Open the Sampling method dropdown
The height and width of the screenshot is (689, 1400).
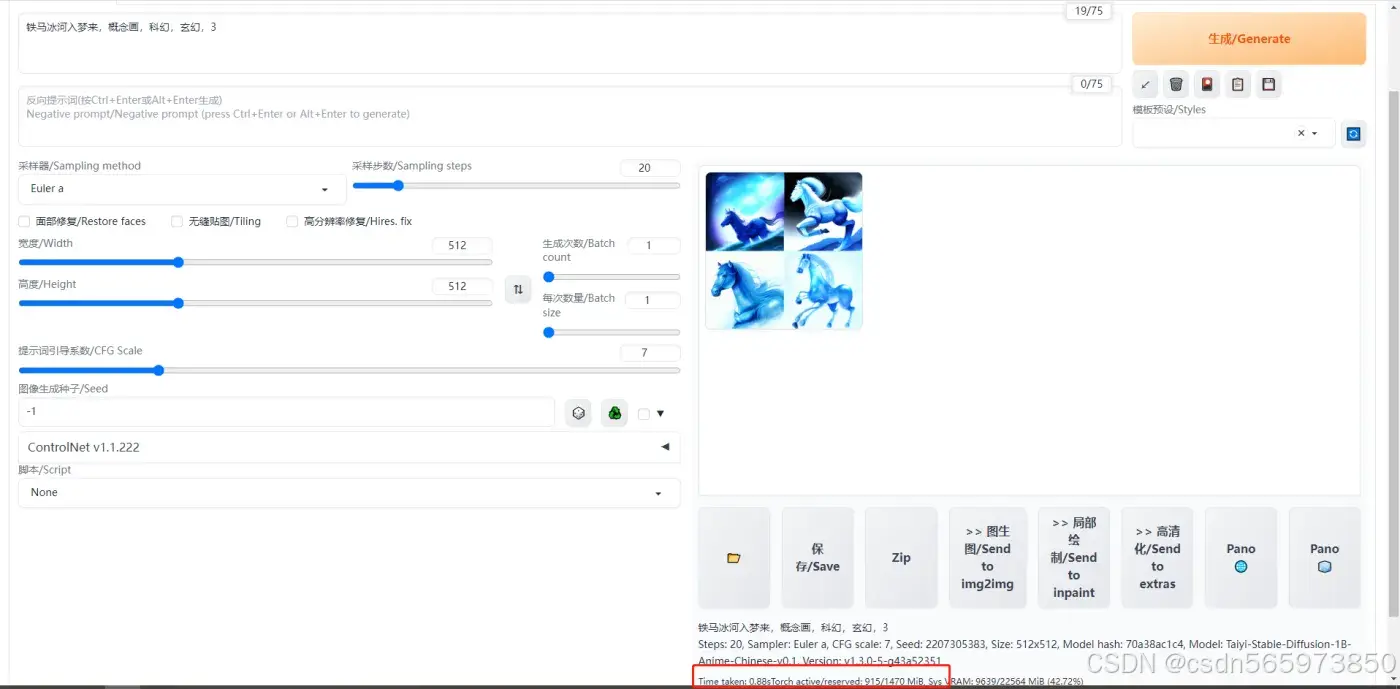(x=182, y=189)
